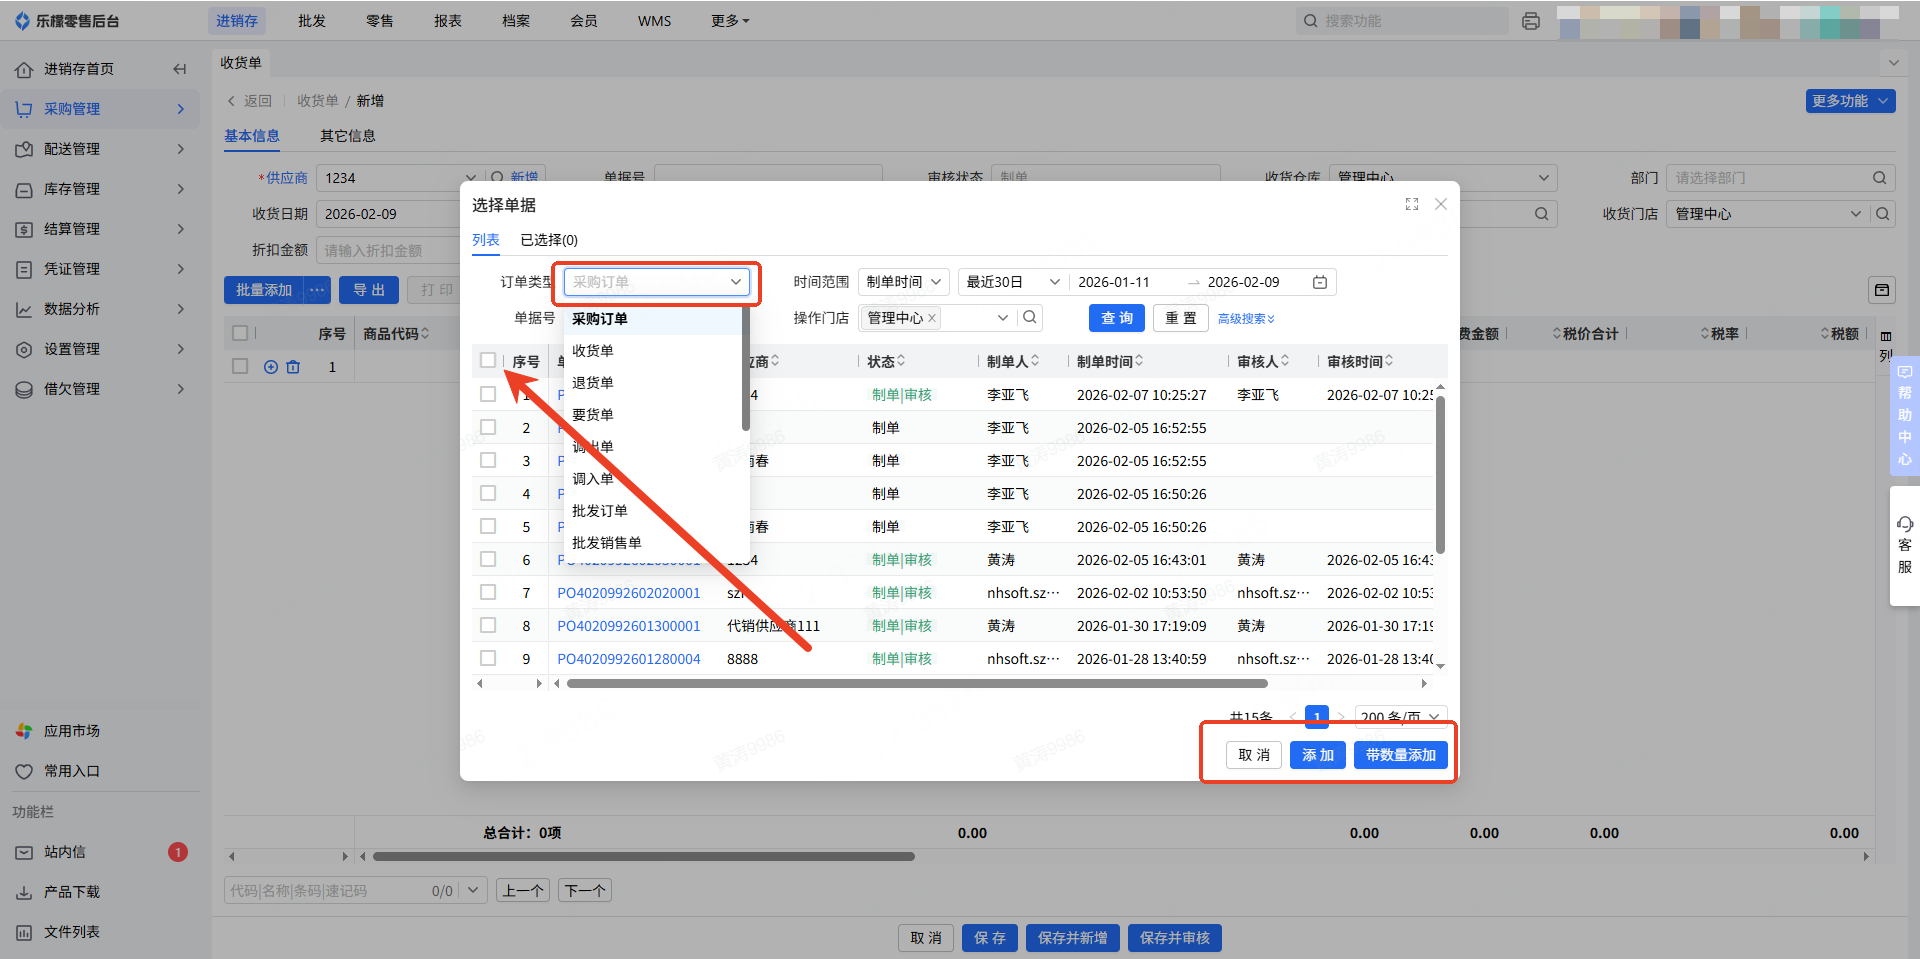This screenshot has width=1920, height=959.
Task: Click the 乐檬零售后台 logo
Action: [x=67, y=21]
